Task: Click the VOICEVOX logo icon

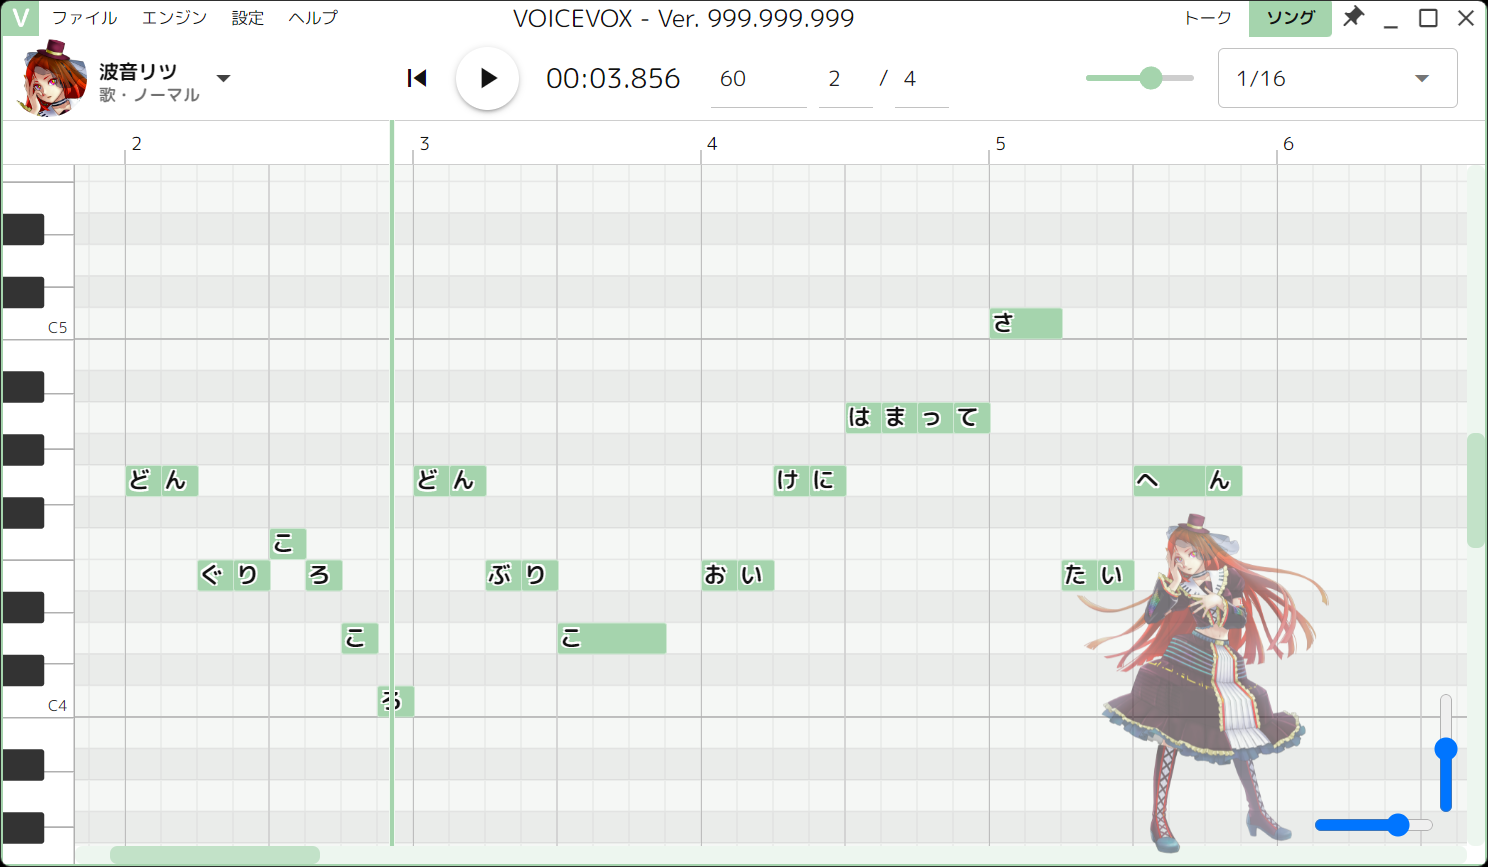Action: (20, 18)
